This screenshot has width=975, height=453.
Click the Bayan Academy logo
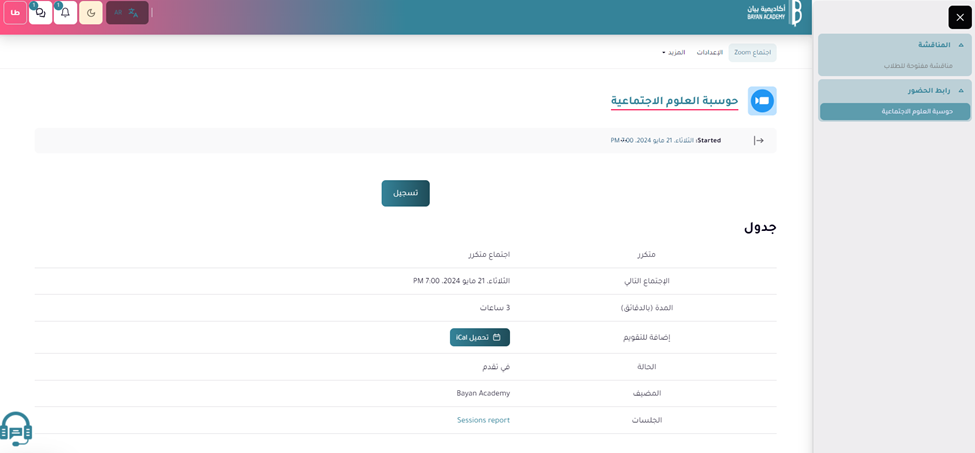[x=774, y=13]
